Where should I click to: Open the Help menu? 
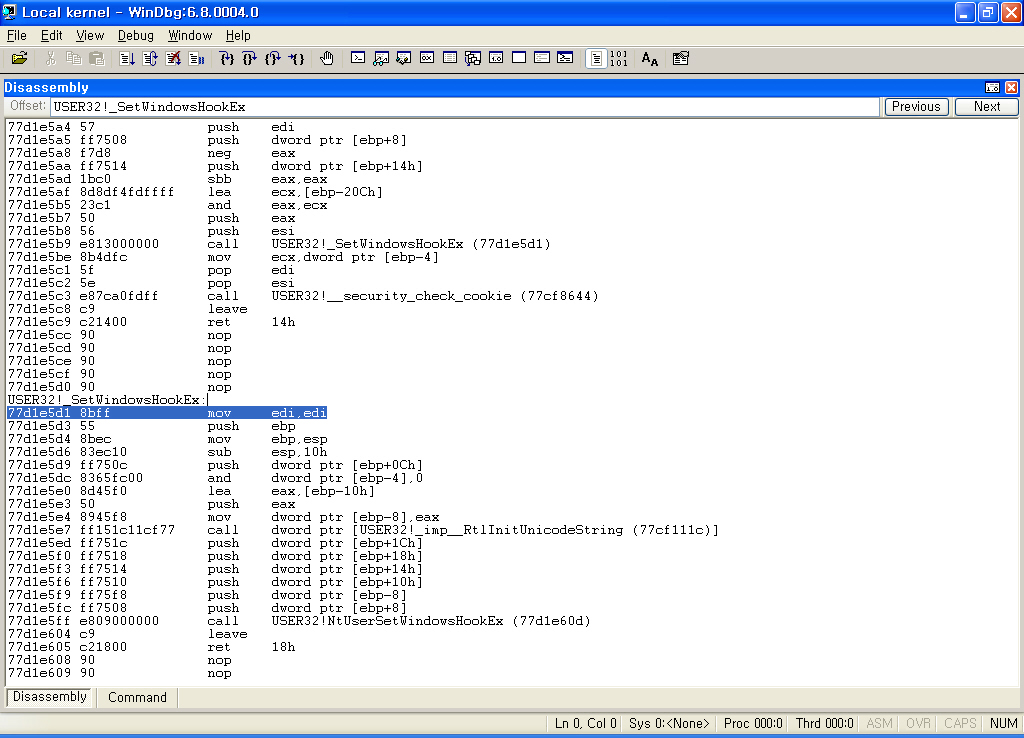238,35
